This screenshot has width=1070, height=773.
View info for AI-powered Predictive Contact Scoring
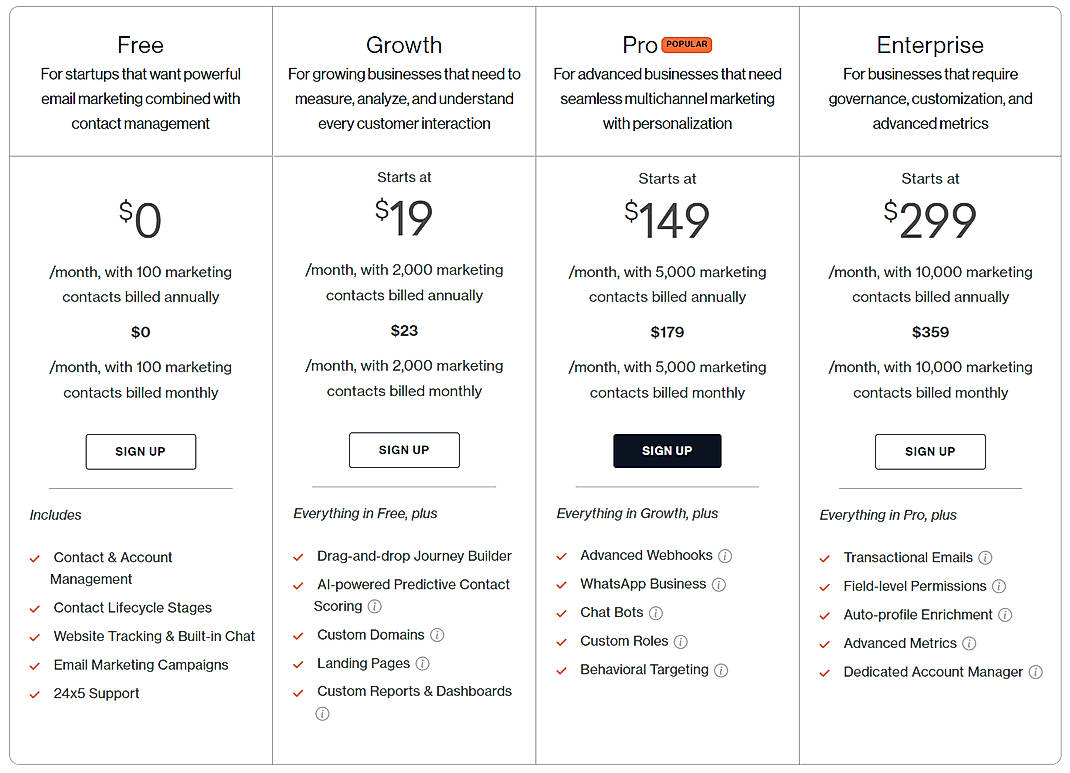click(x=375, y=606)
